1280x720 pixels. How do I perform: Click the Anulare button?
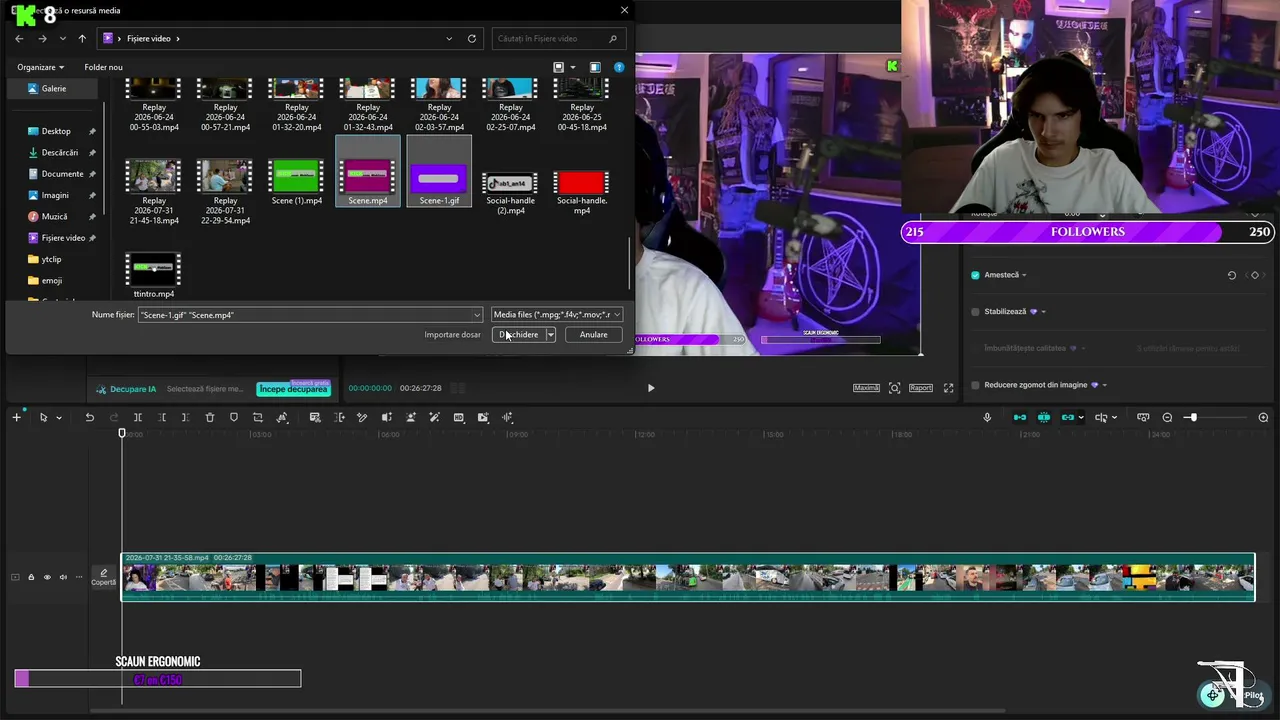593,335
